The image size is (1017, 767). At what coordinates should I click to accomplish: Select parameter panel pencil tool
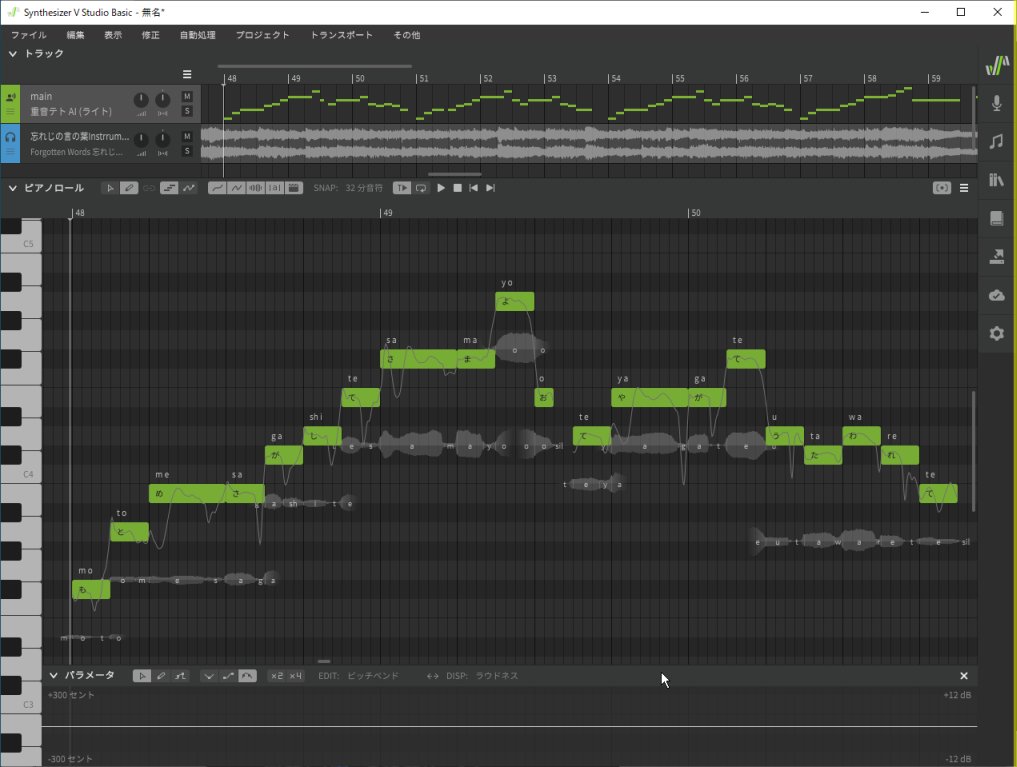161,676
